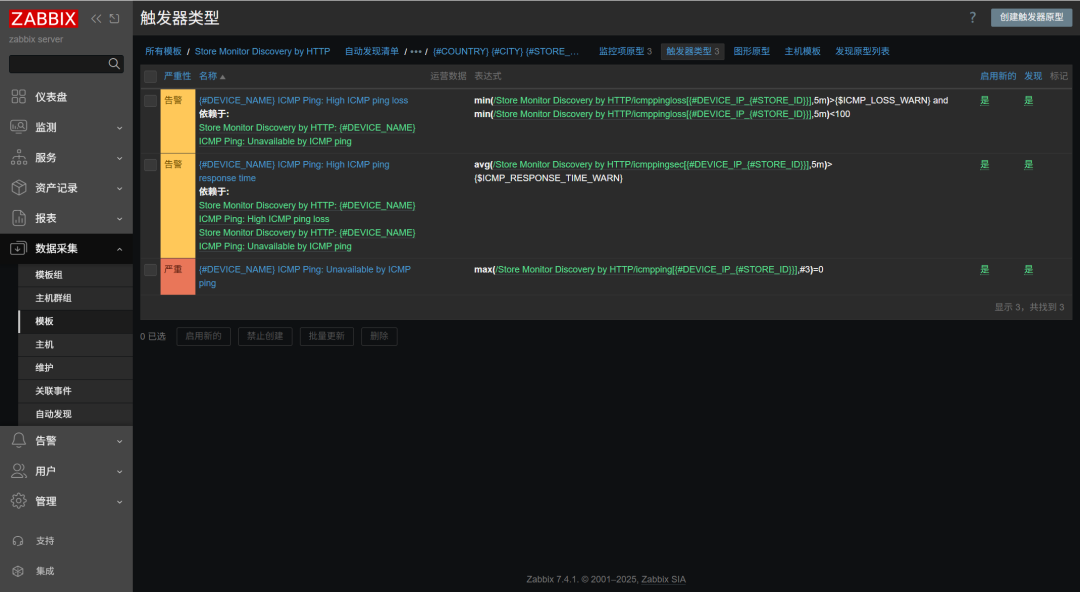Image resolution: width=1080 pixels, height=592 pixels.
Task: Collapse the 数据采集 menu chevron
Action: 119,249
